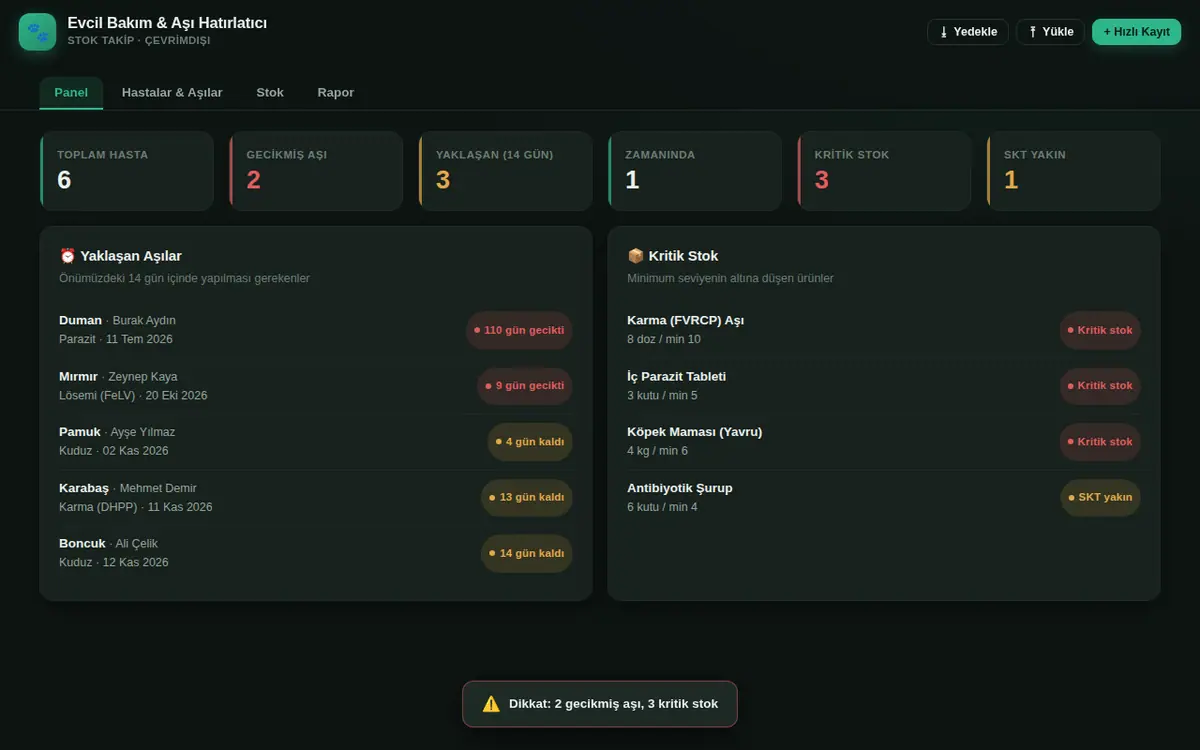Select the Mırmır vaccination row
This screenshot has height=750, width=1200.
[316, 386]
